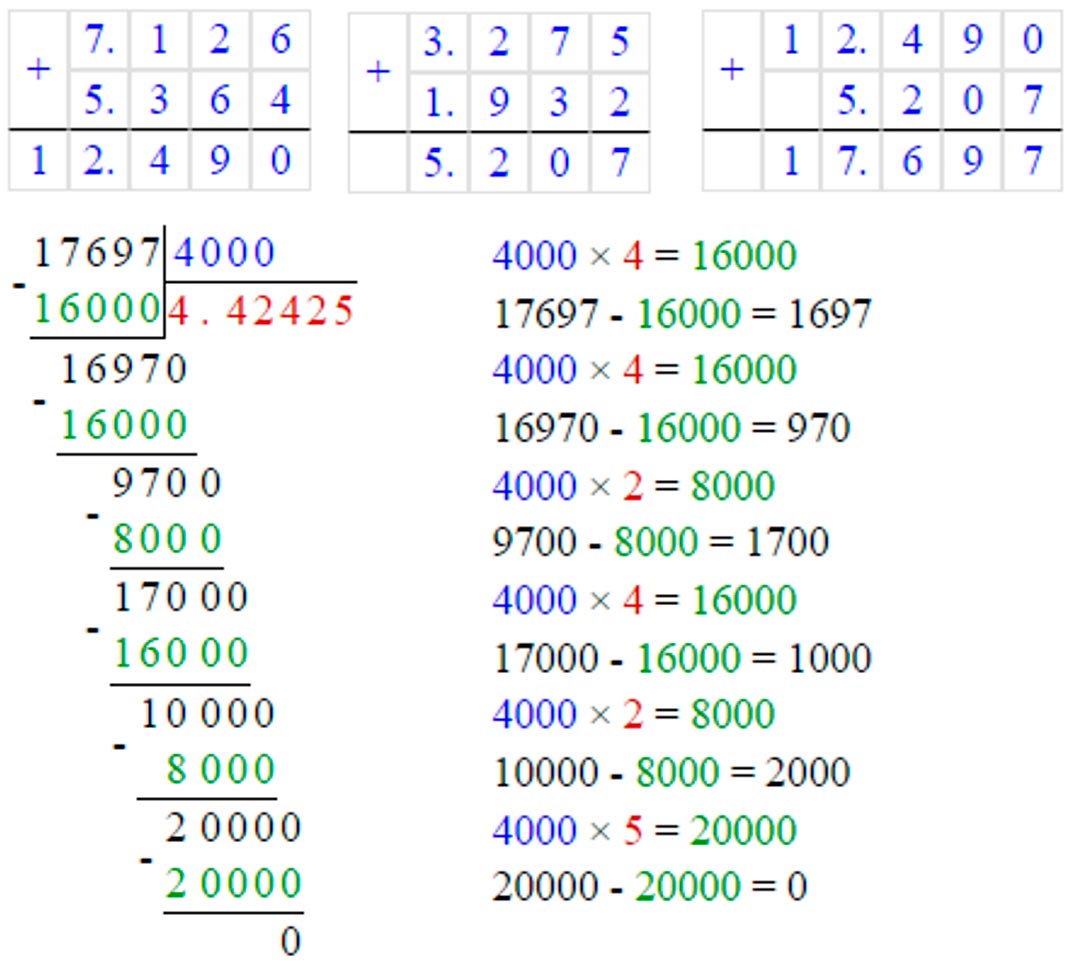Screen dimensions: 1069x968
Task: Click the 7. cell in the first addition table
Action: 98,41
